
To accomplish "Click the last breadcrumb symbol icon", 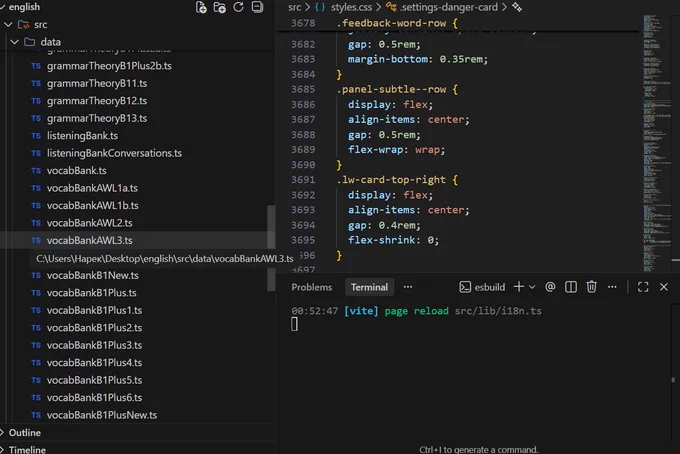I will click(x=517, y=7).
